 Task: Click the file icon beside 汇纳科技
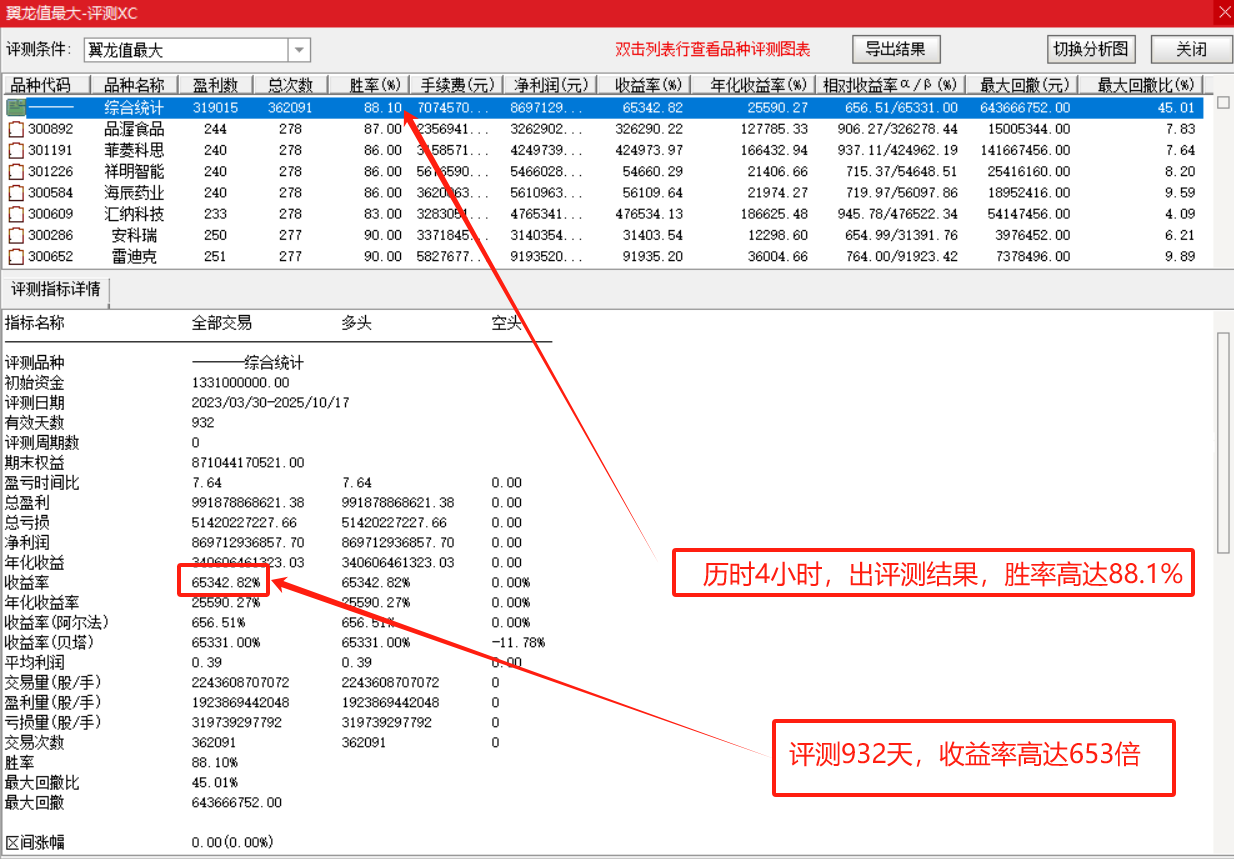pos(16,213)
